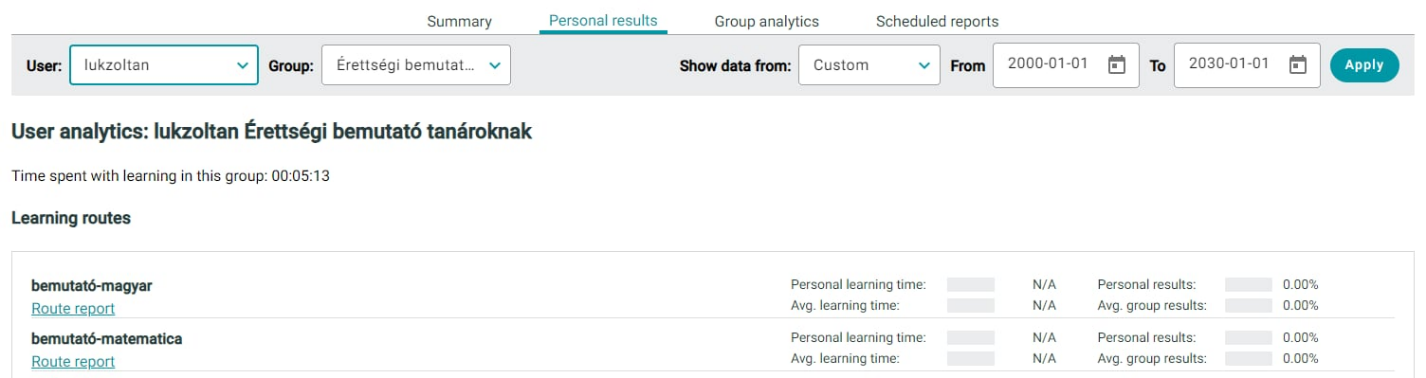Open the From date calendar icon
1426x378 pixels.
1118,65
